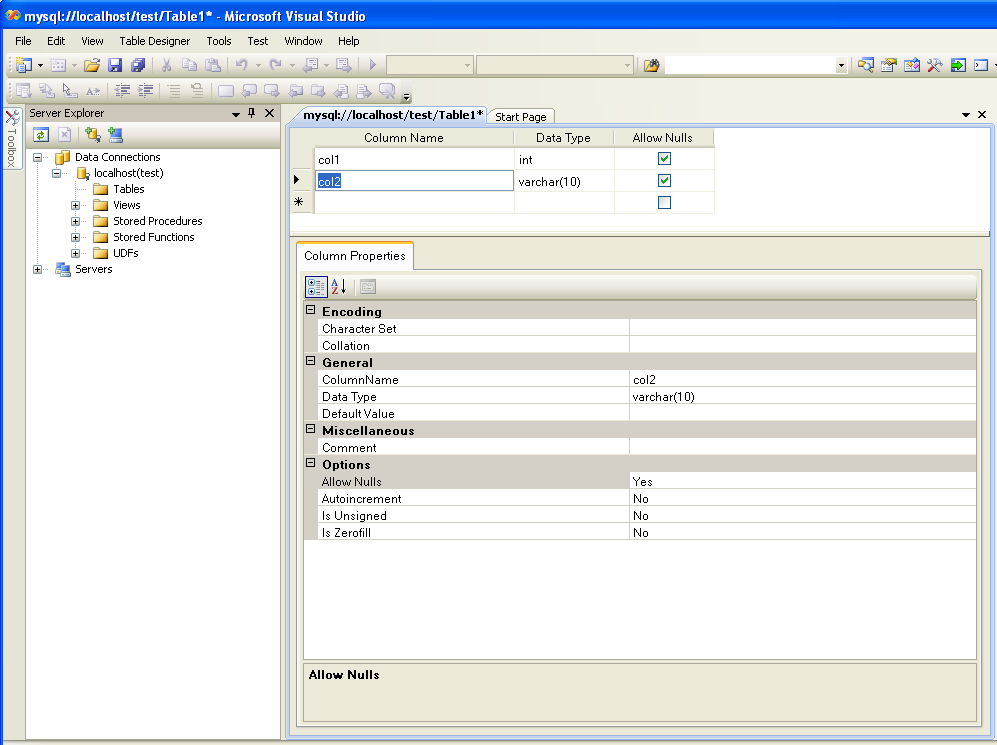Image resolution: width=997 pixels, height=745 pixels.
Task: Select the Tables folder in Server Explorer
Action: pos(128,189)
